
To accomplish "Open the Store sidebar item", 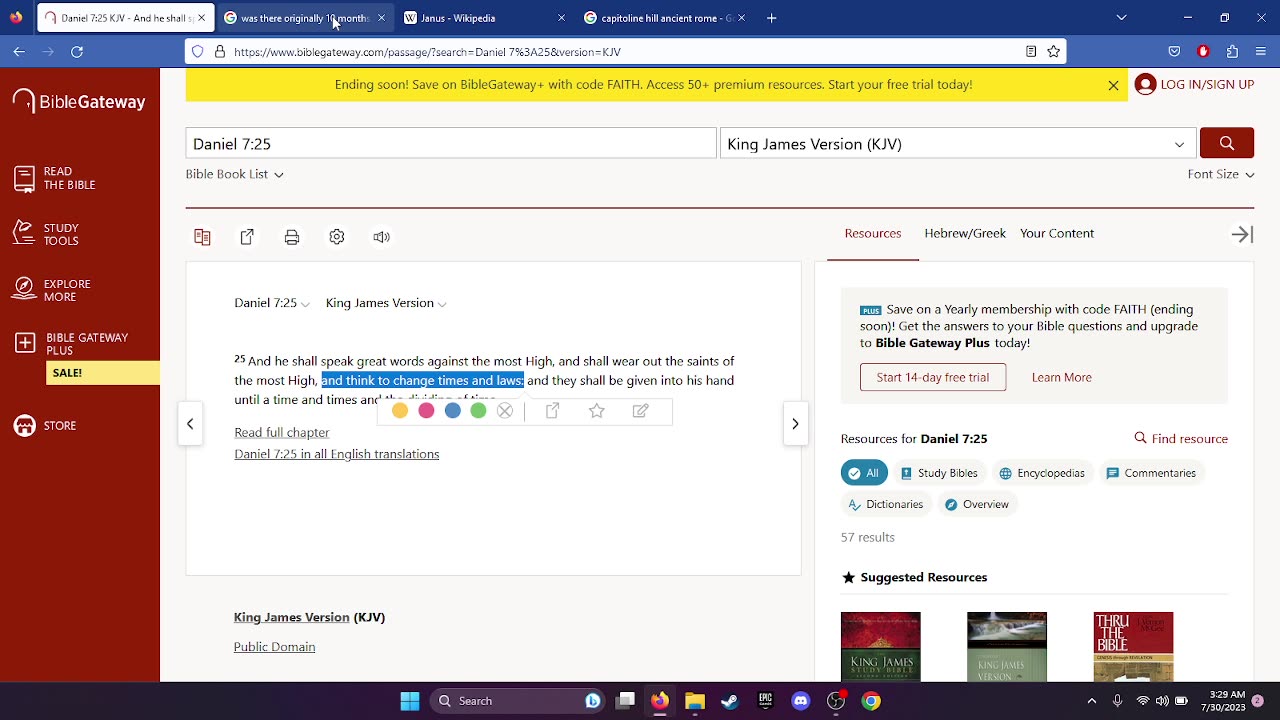I will tap(45, 426).
